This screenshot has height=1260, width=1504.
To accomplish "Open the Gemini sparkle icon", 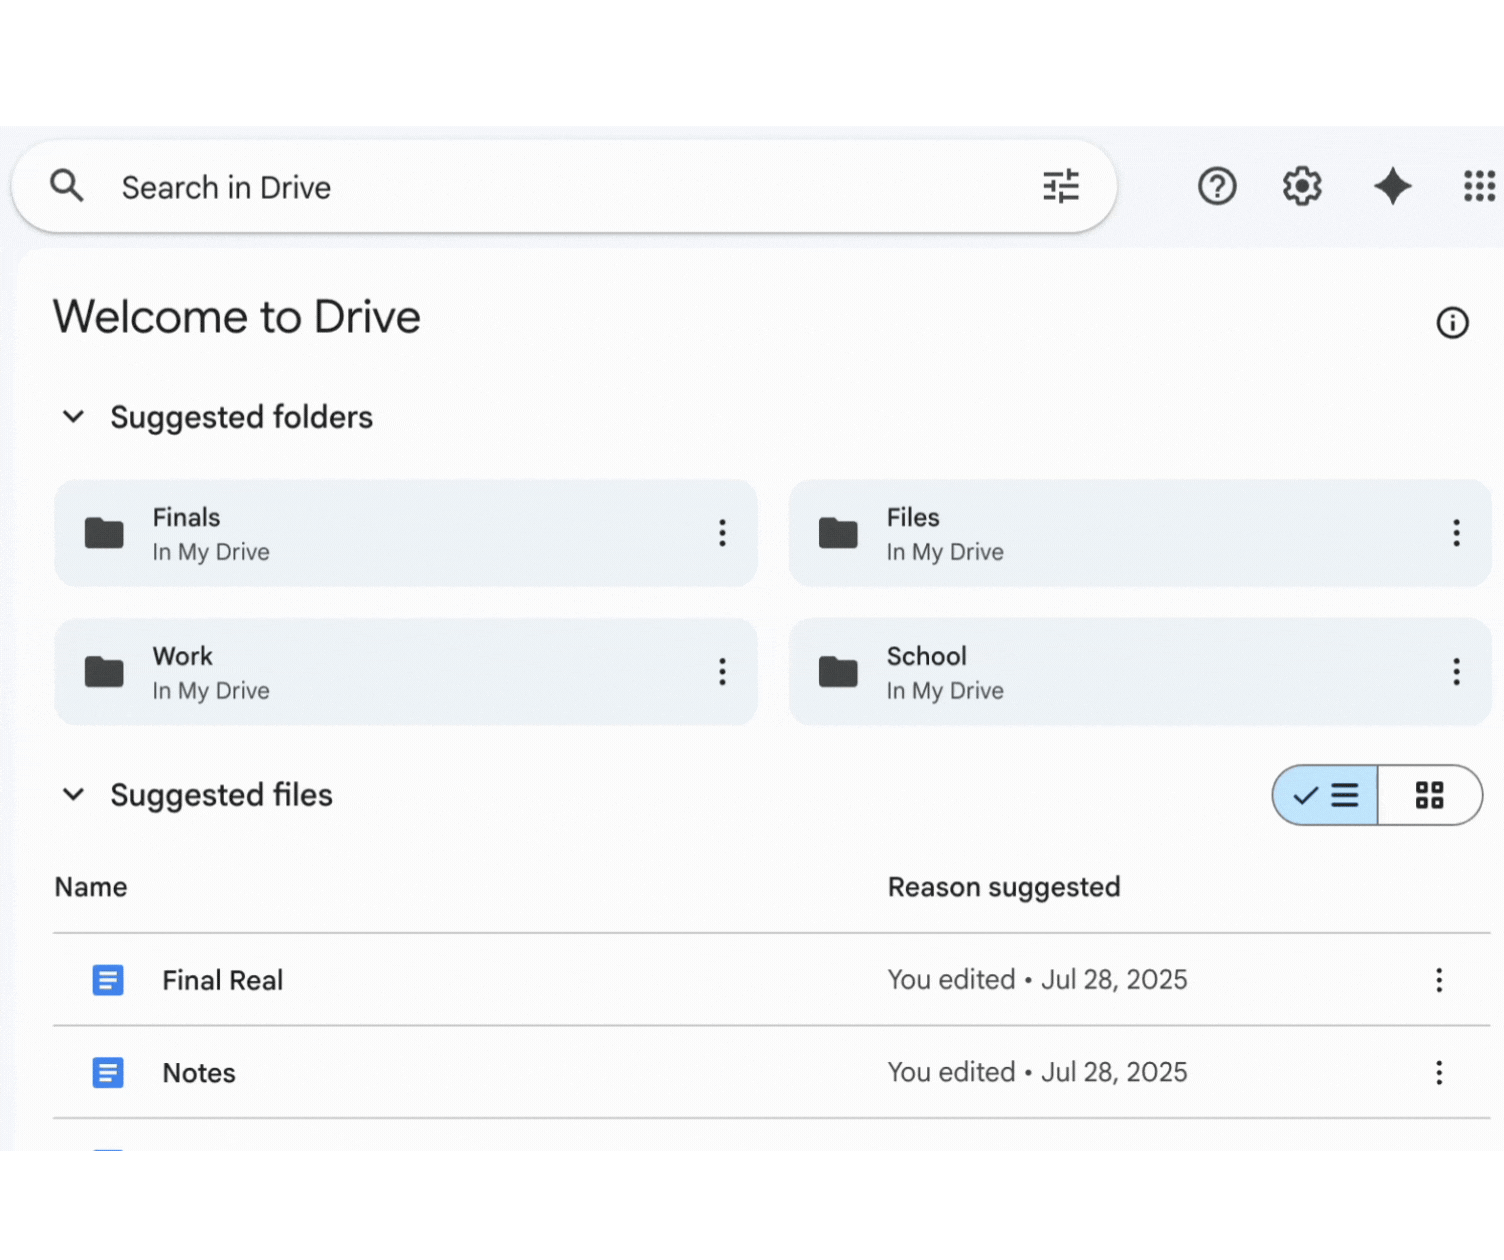I will point(1392,186).
